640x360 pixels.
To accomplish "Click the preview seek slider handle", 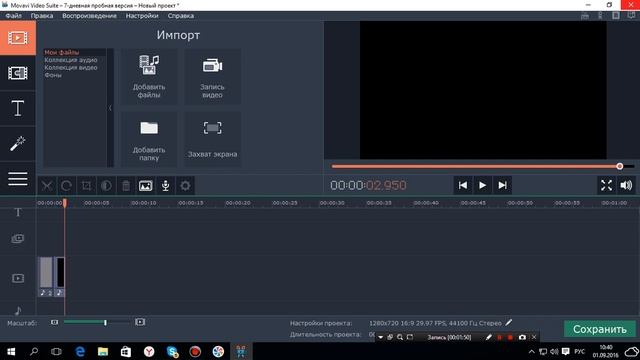I will click(x=620, y=166).
